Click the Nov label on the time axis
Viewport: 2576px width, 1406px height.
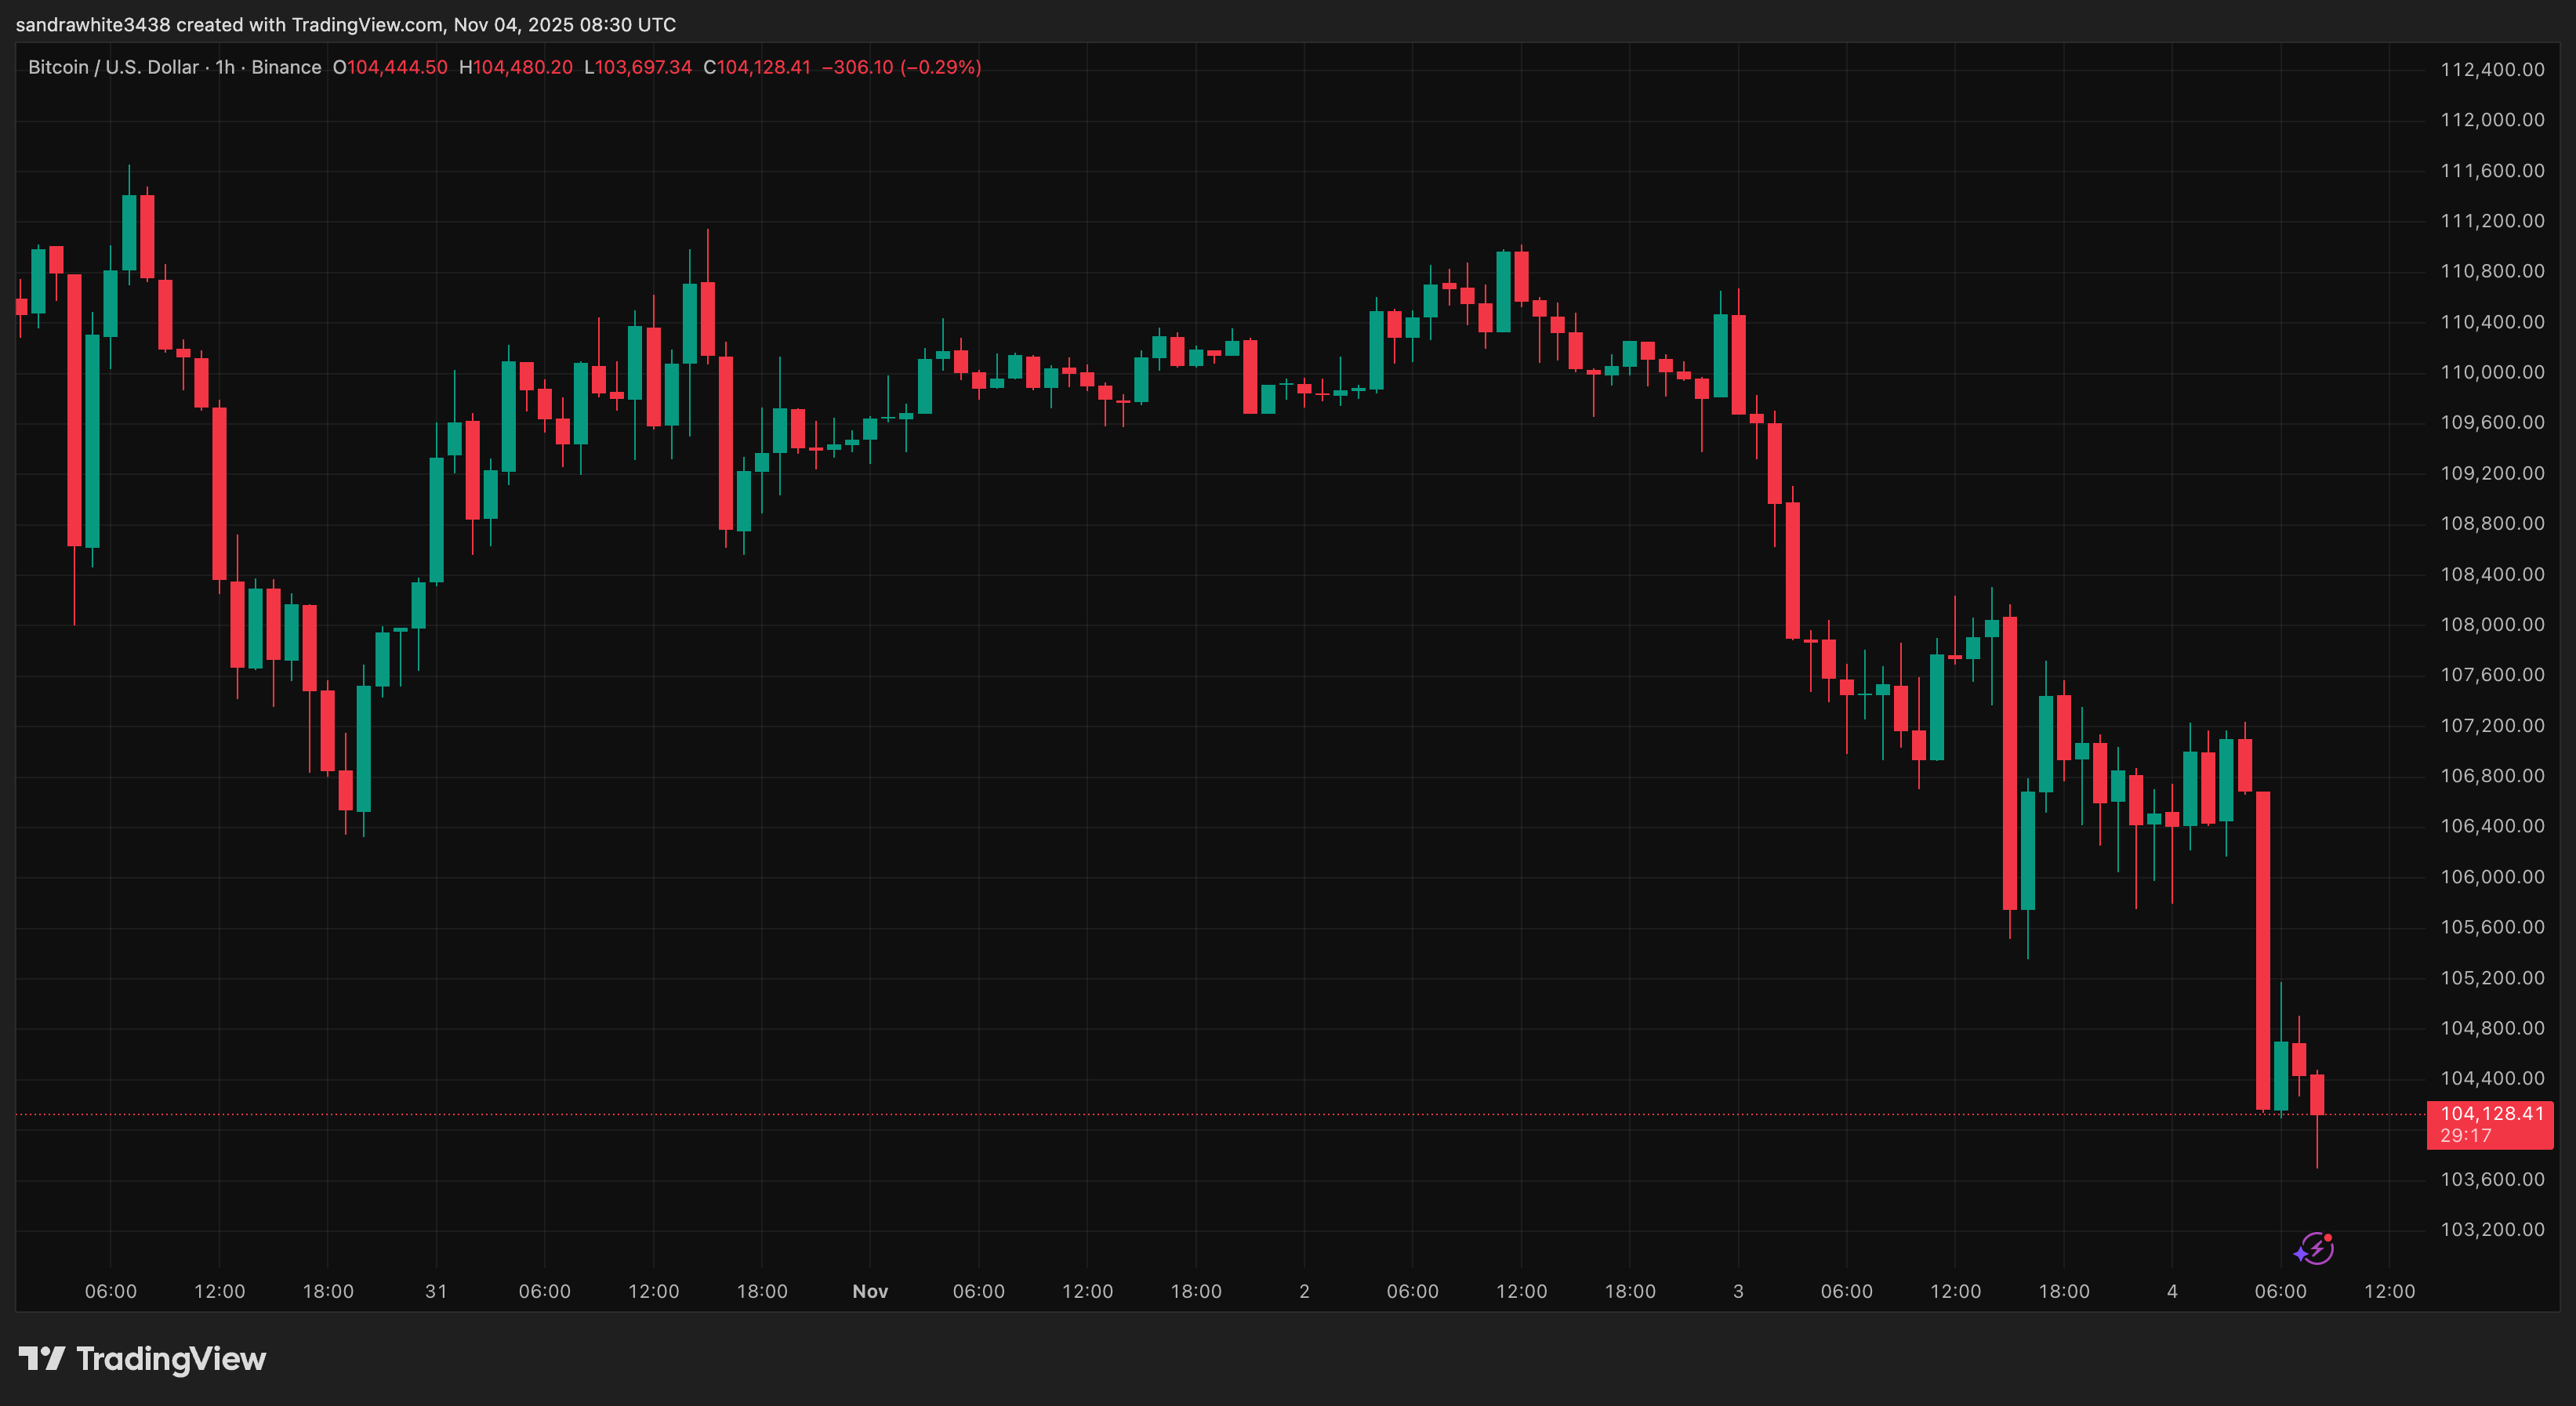click(870, 1291)
